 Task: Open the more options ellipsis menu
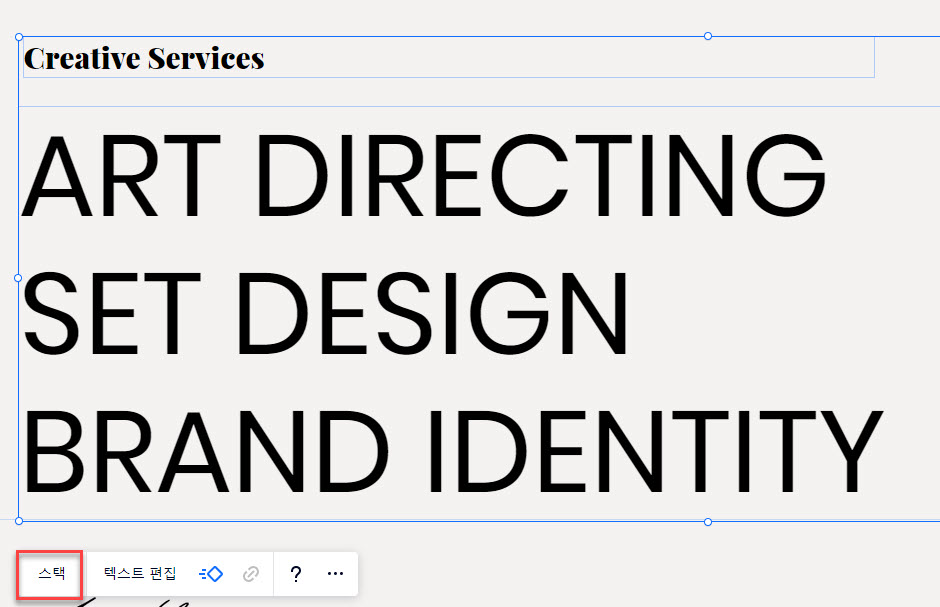click(336, 574)
